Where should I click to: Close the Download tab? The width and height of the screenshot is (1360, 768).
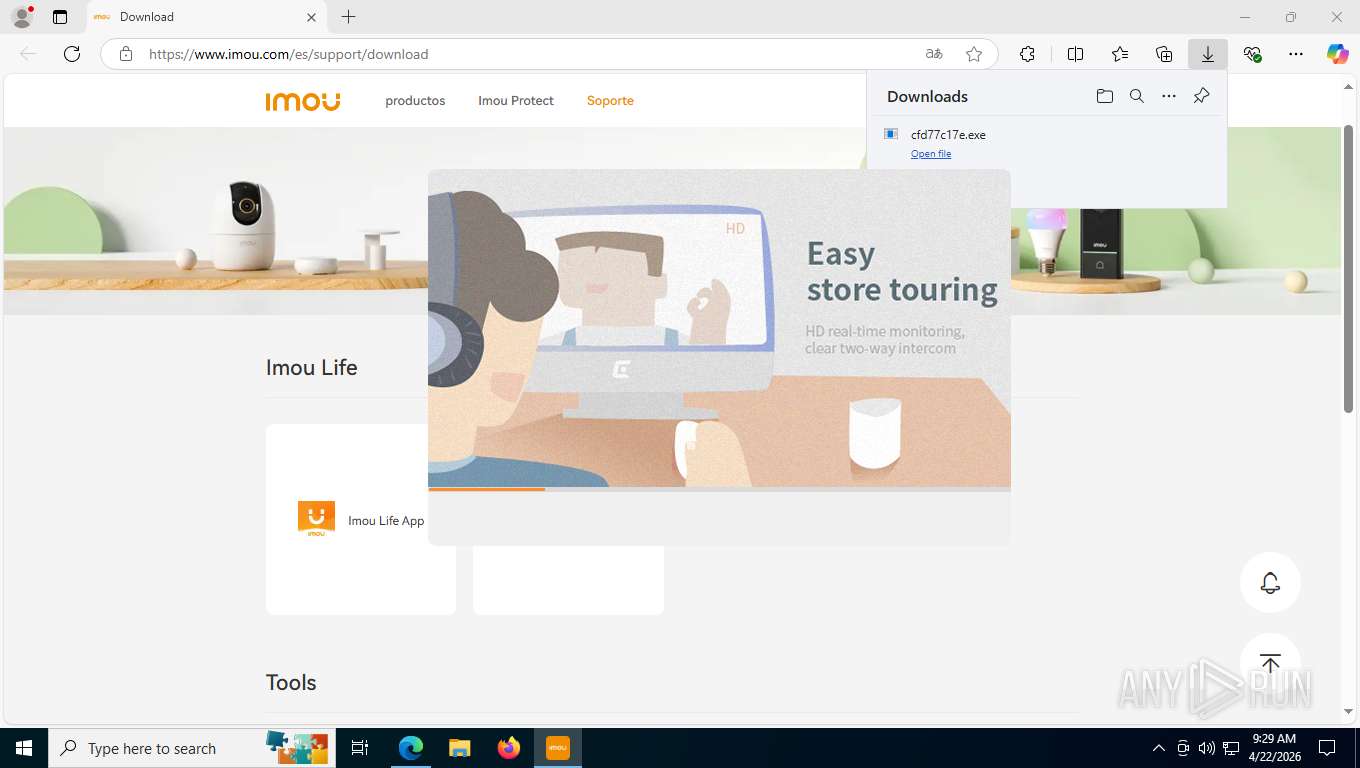pyautogui.click(x=311, y=17)
